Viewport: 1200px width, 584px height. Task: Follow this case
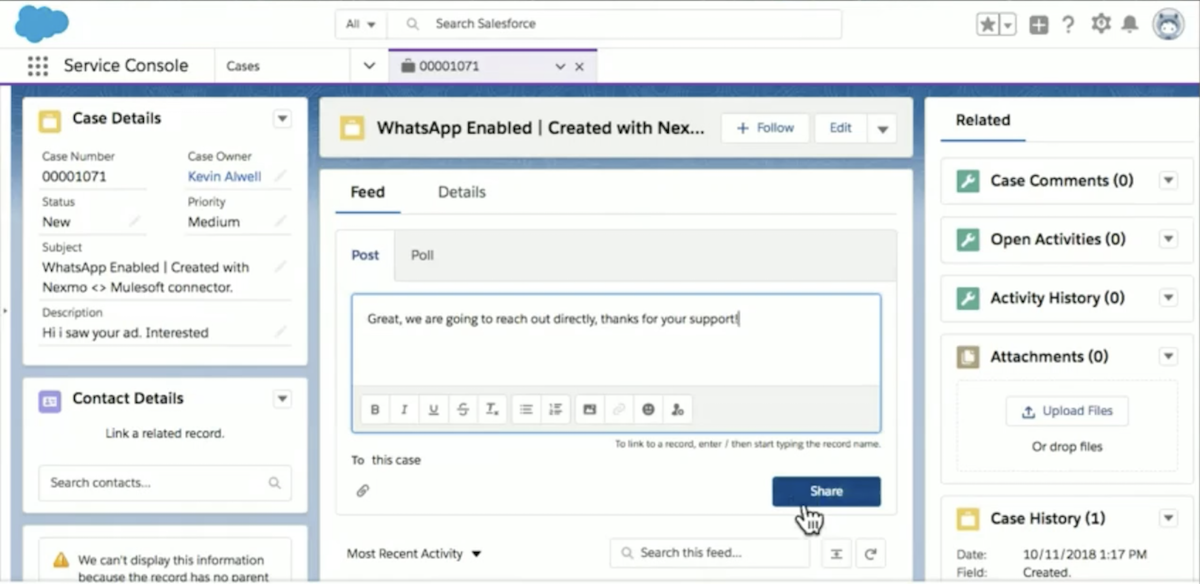(765, 128)
